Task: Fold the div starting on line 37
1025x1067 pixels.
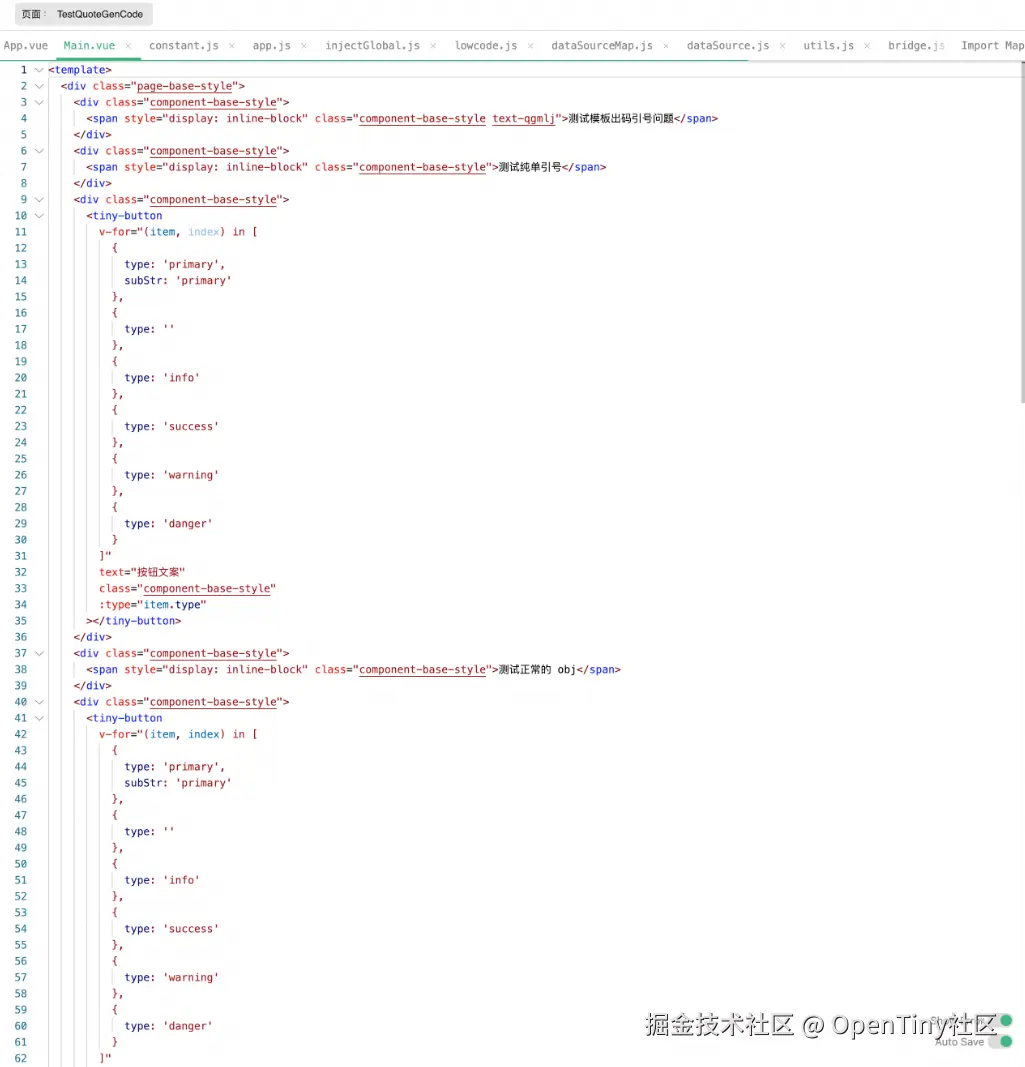Action: pos(39,654)
